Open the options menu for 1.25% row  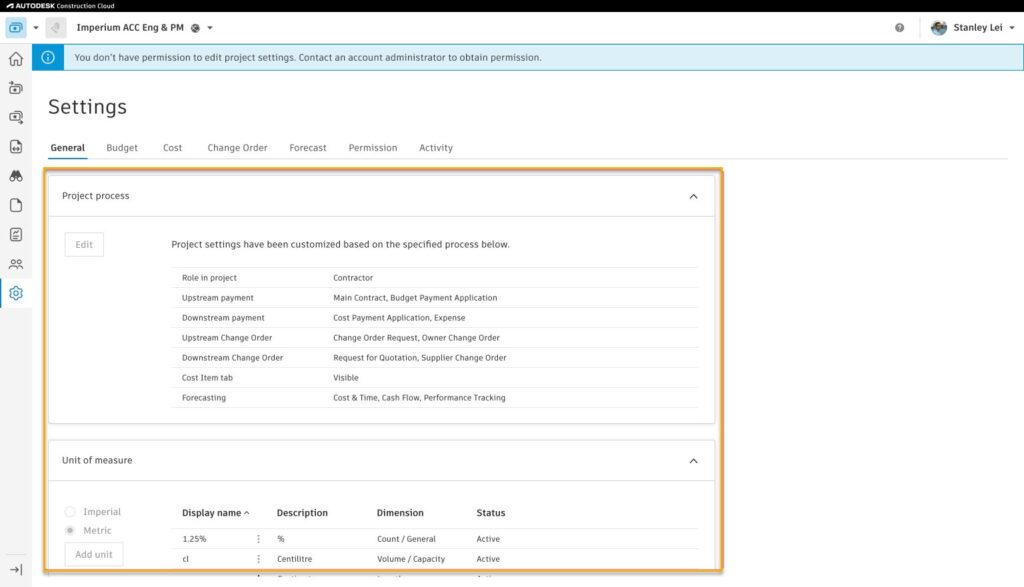(x=259, y=539)
